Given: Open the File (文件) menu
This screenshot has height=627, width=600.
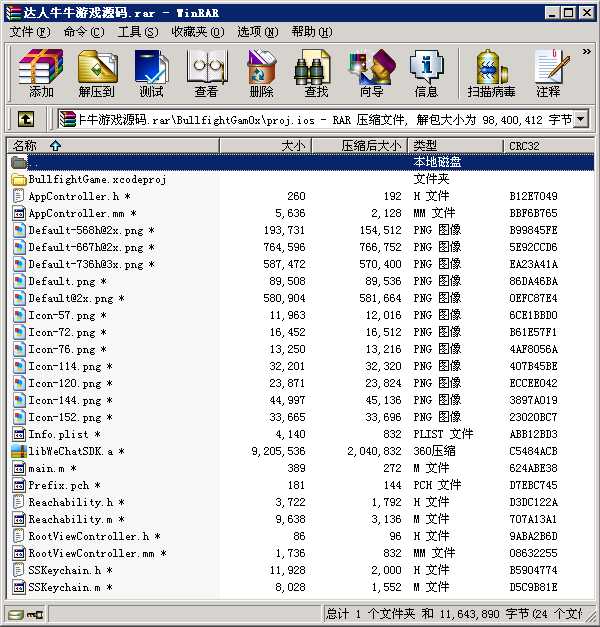Looking at the screenshot, I should tap(30, 32).
